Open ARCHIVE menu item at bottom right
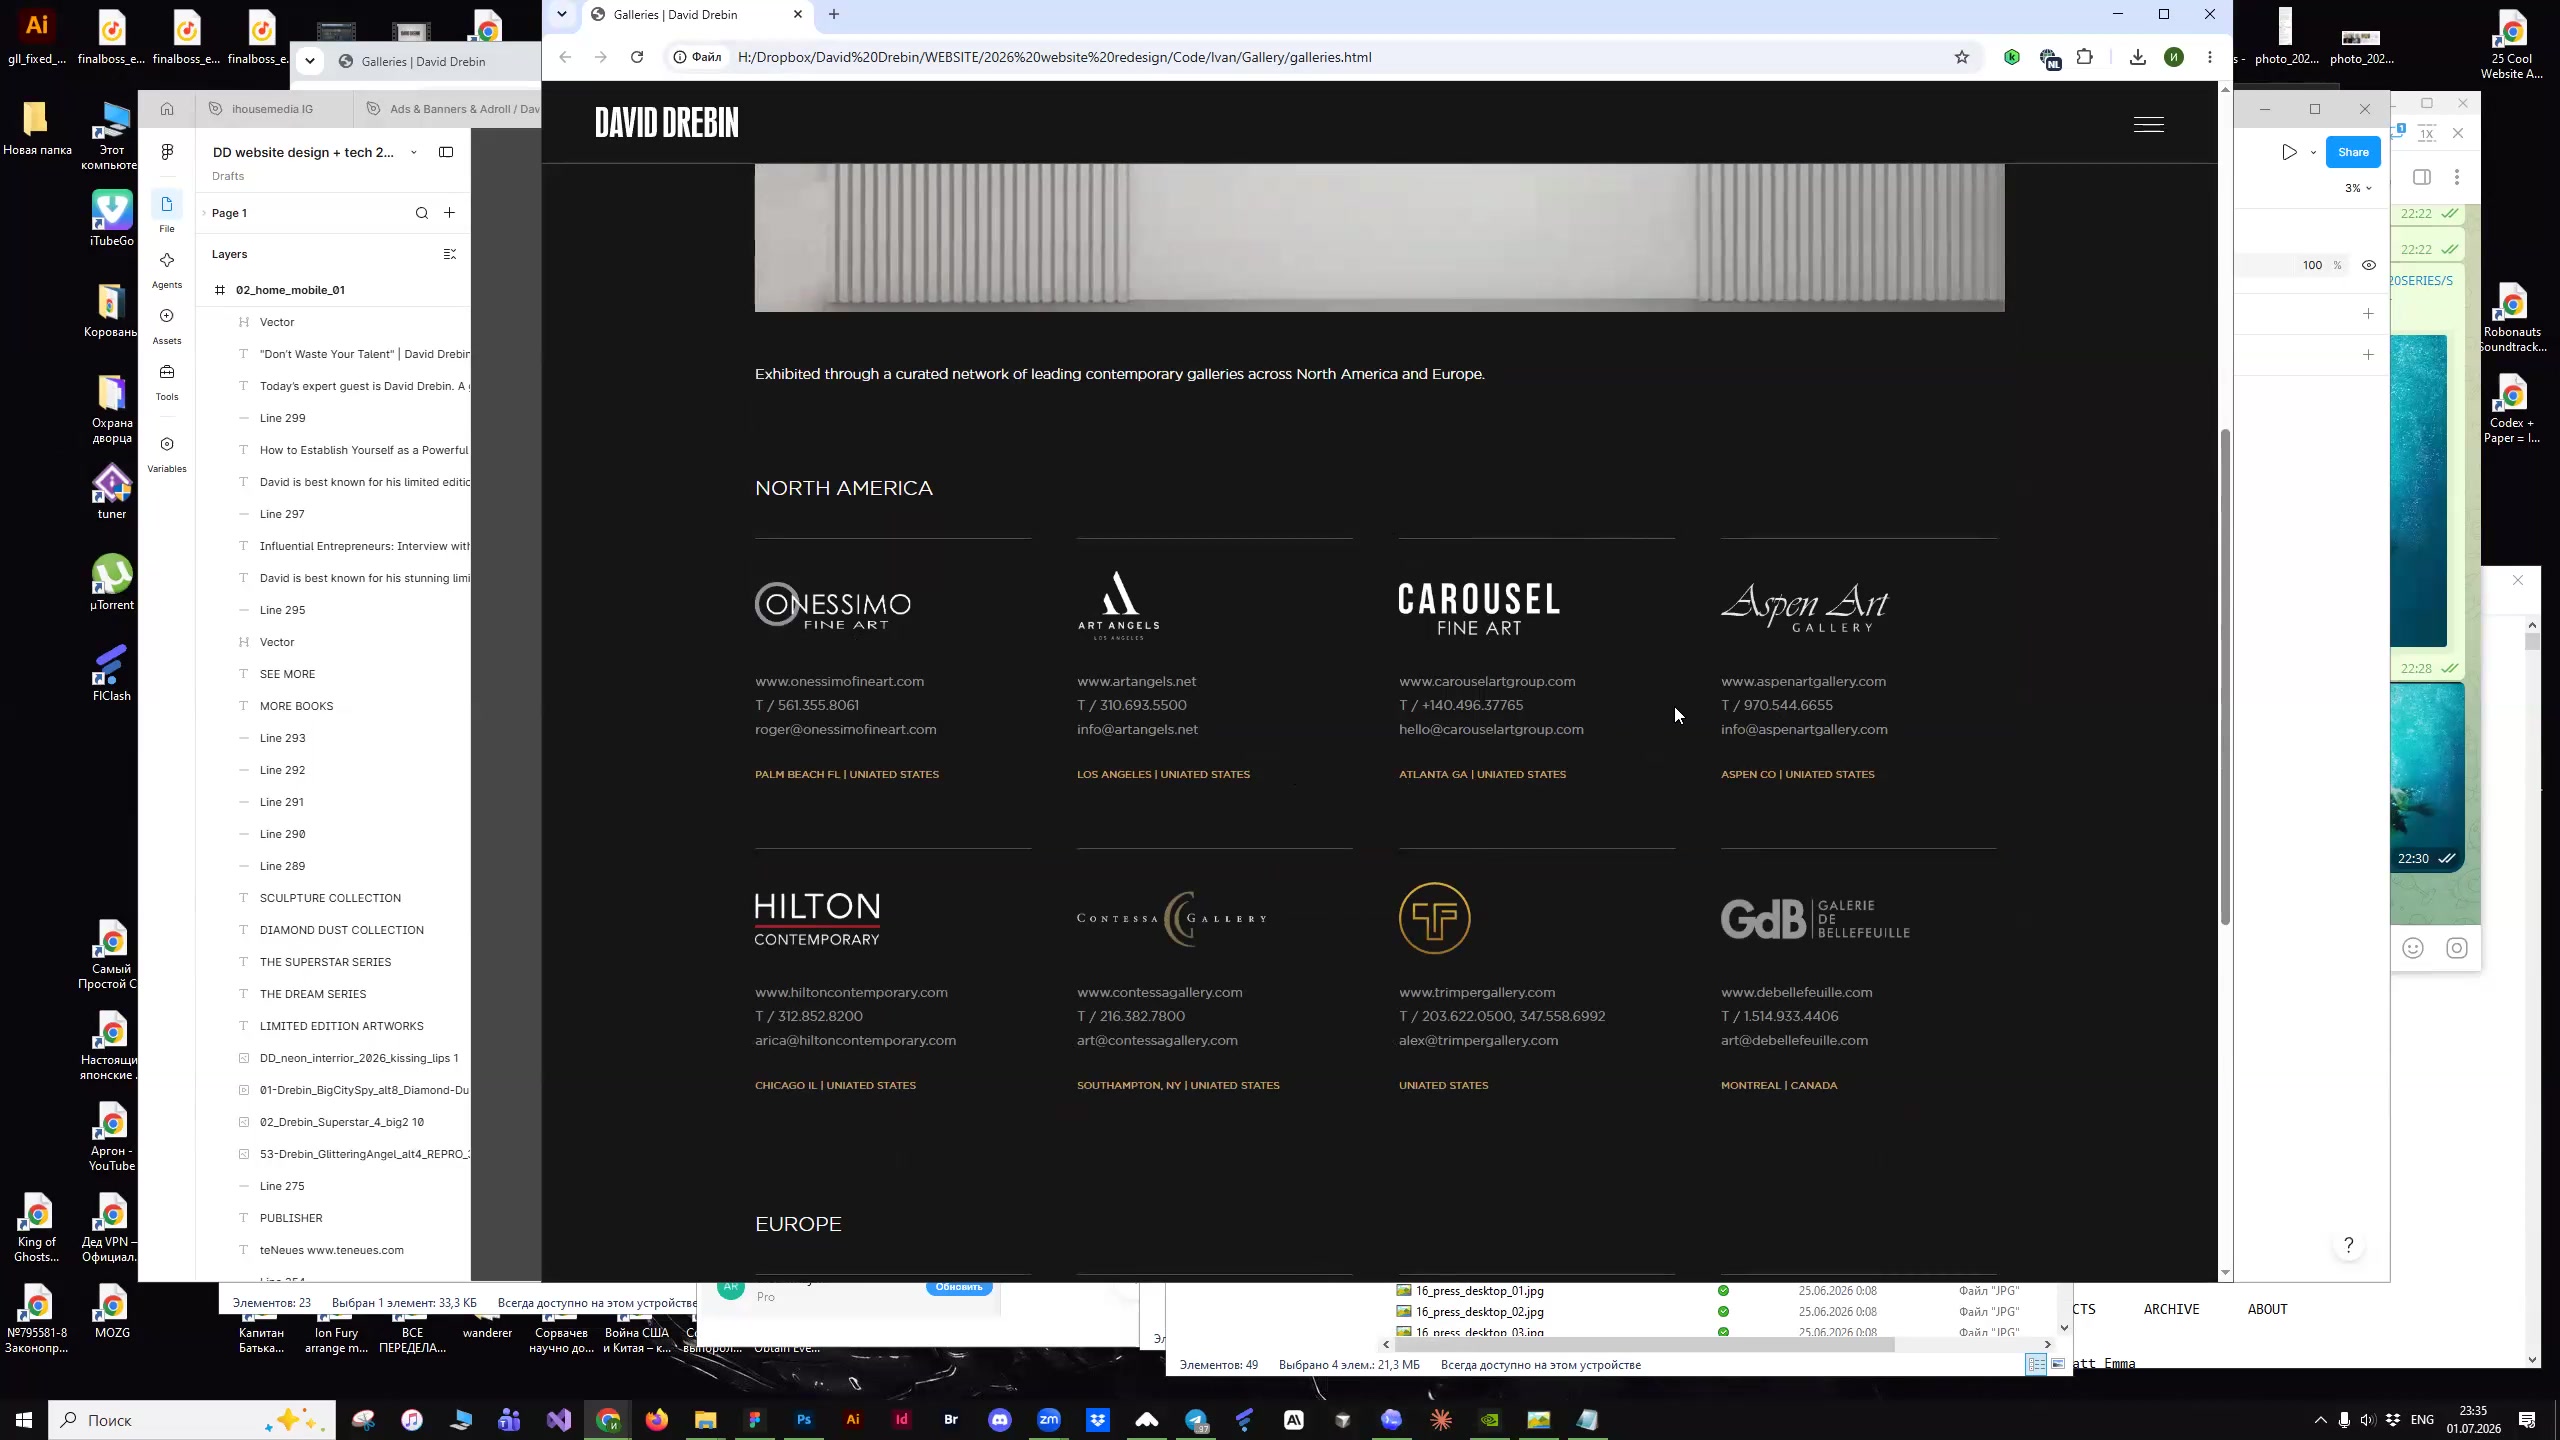 point(2171,1309)
